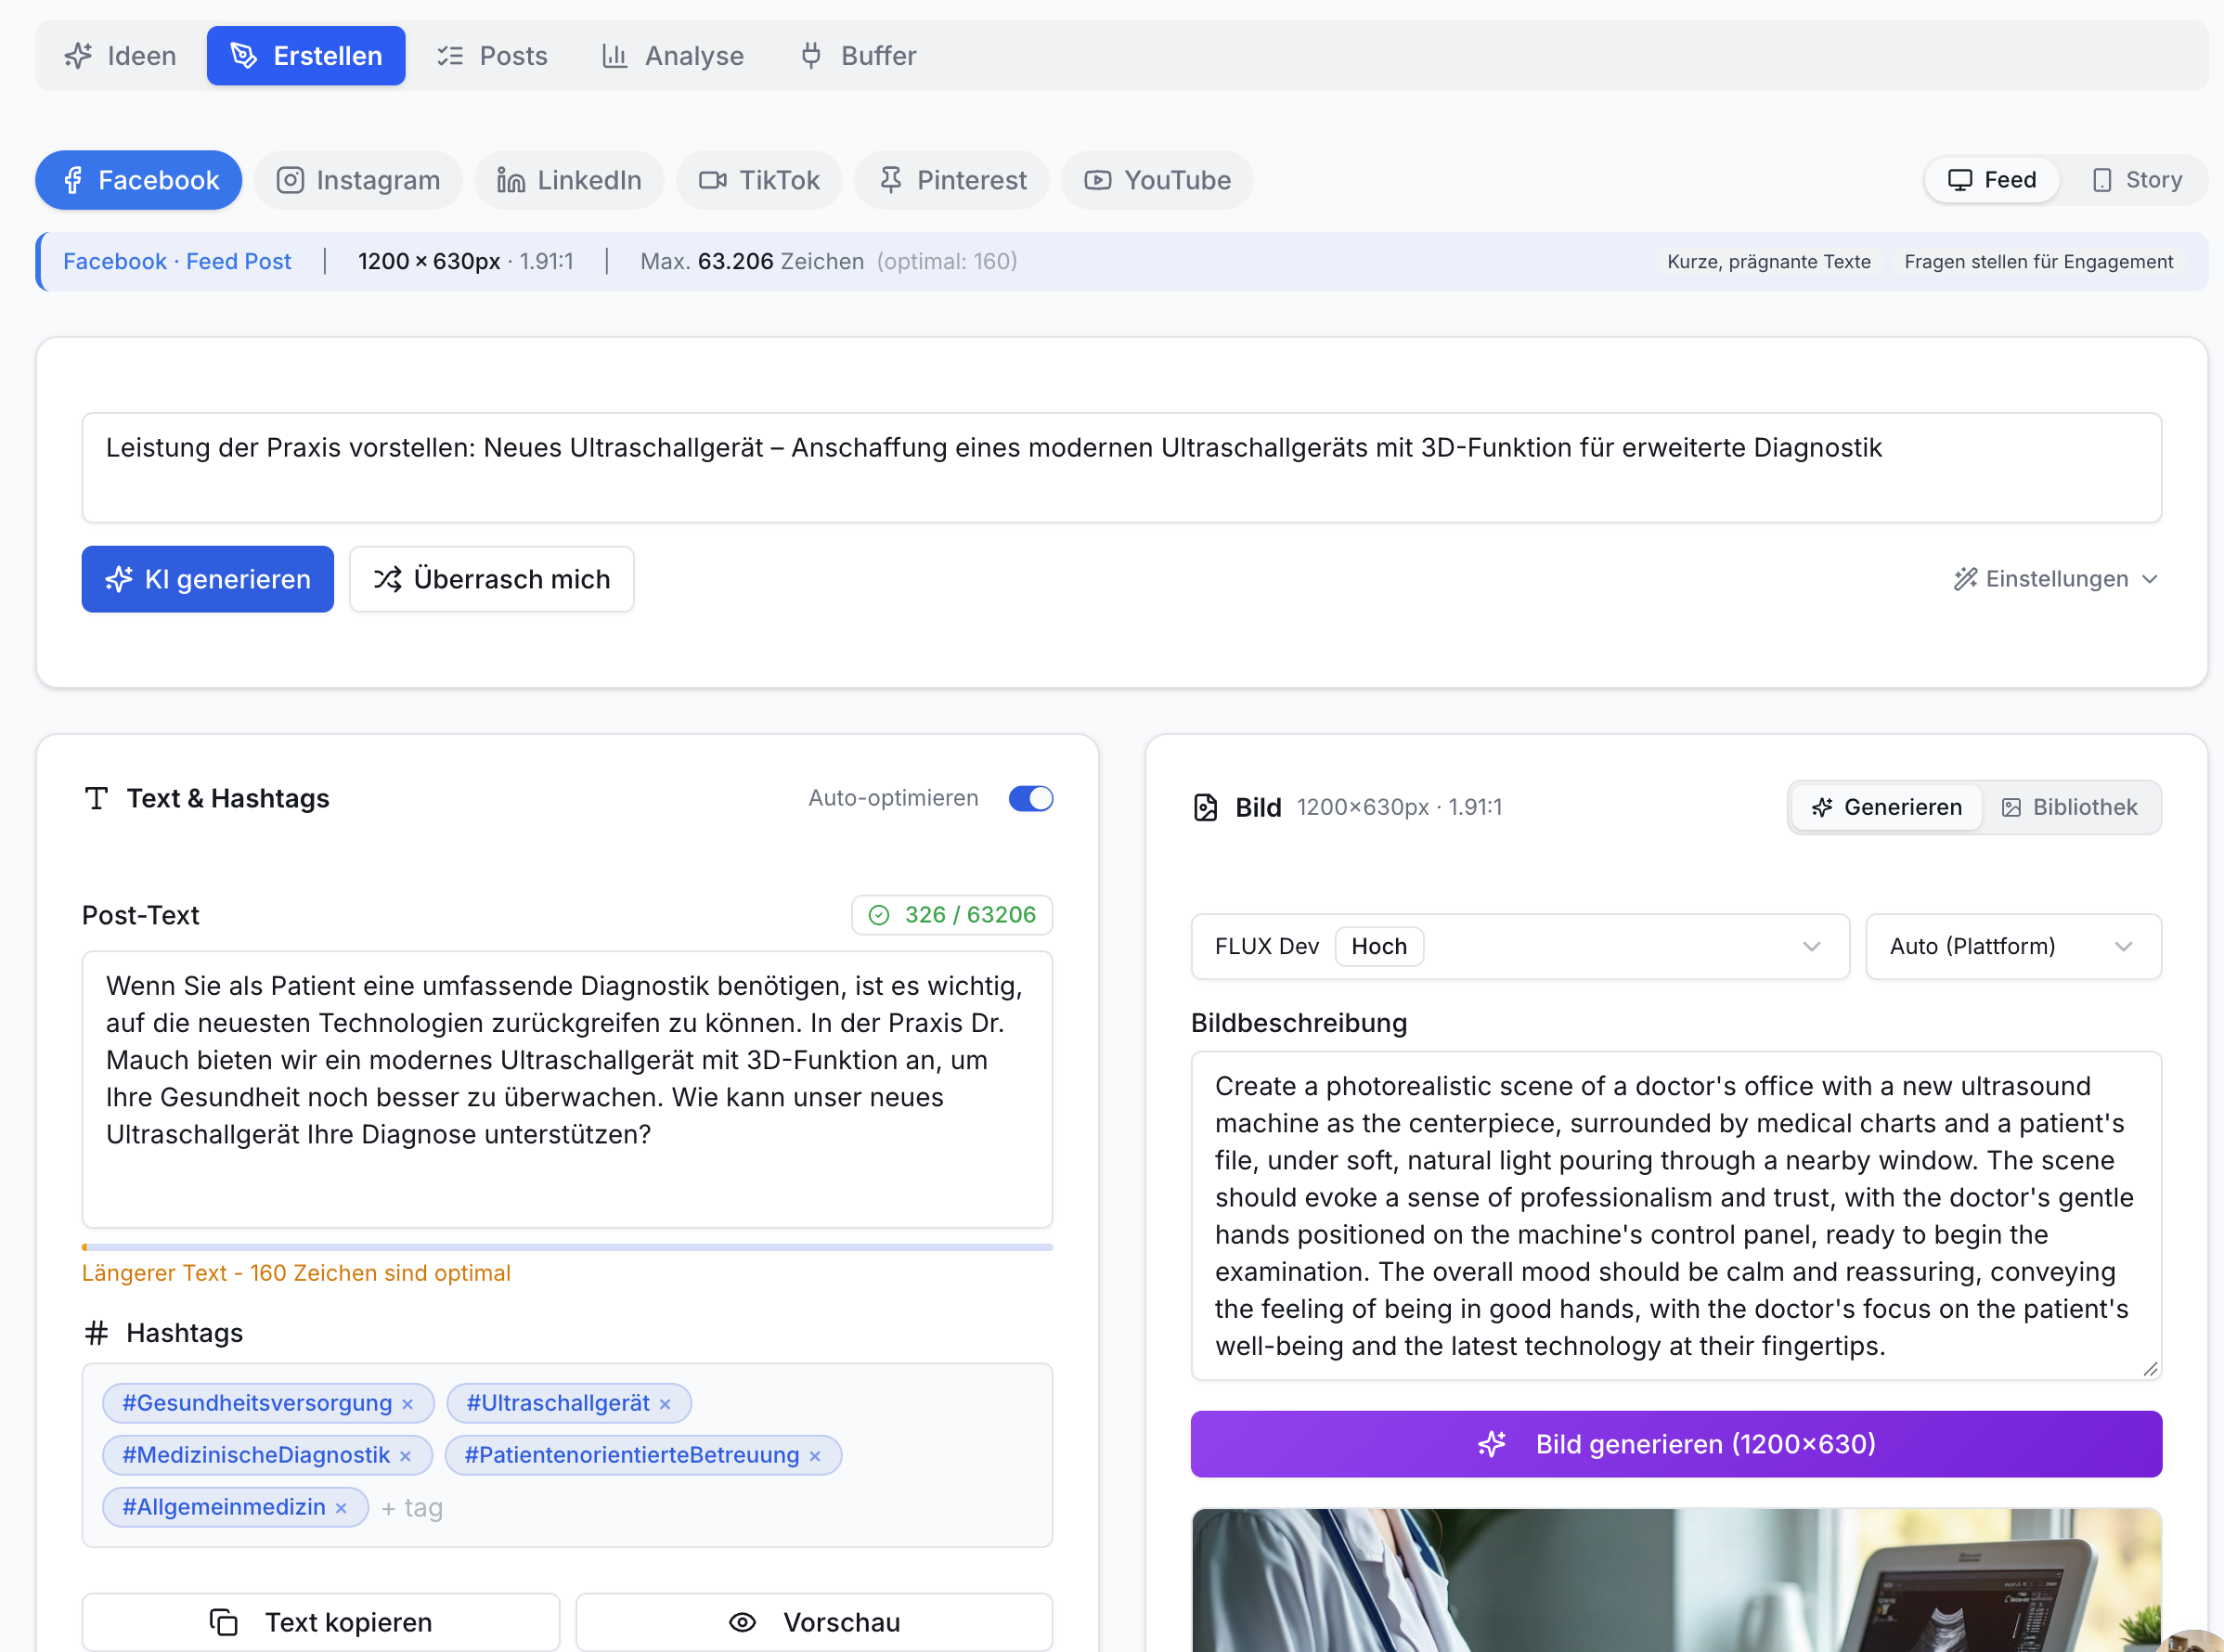This screenshot has height=1652, width=2224.
Task: Open the Auto (Plattform) dropdown
Action: (2013, 946)
